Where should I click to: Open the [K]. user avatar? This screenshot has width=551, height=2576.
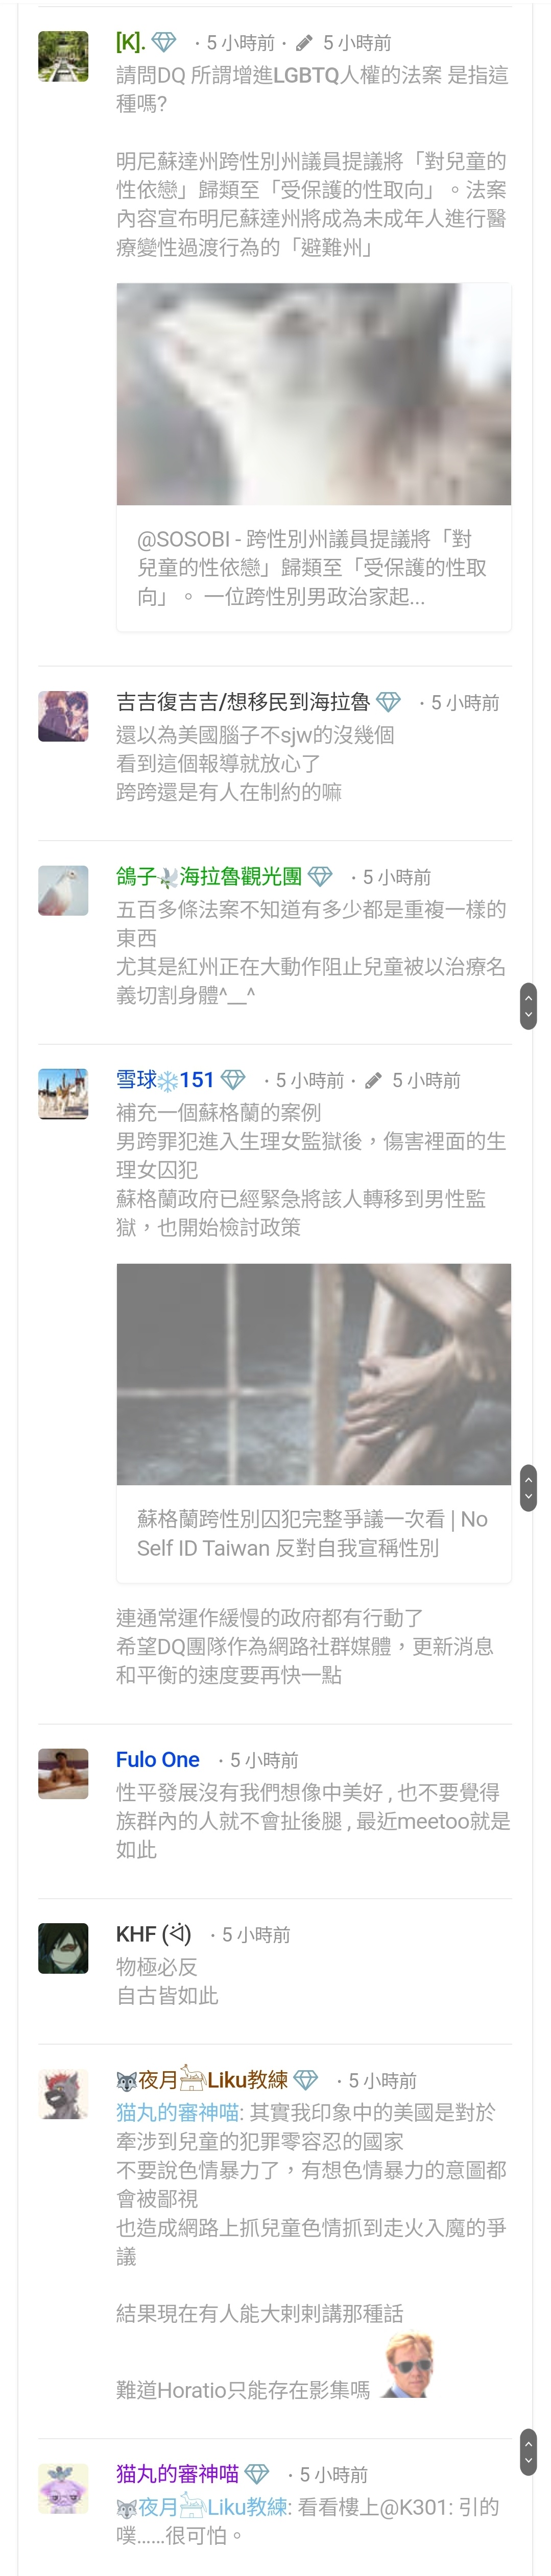click(x=63, y=56)
